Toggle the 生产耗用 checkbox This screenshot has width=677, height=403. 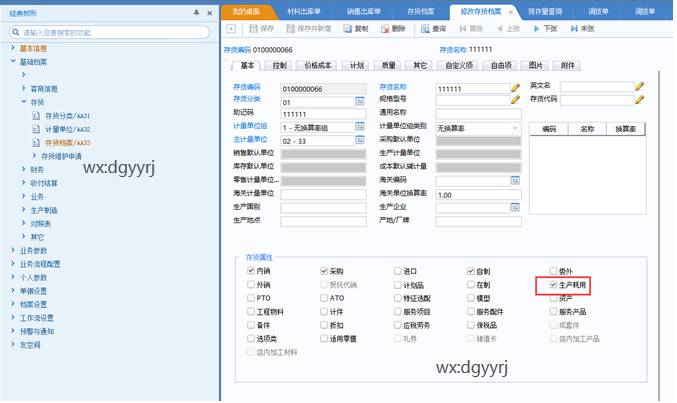point(553,285)
